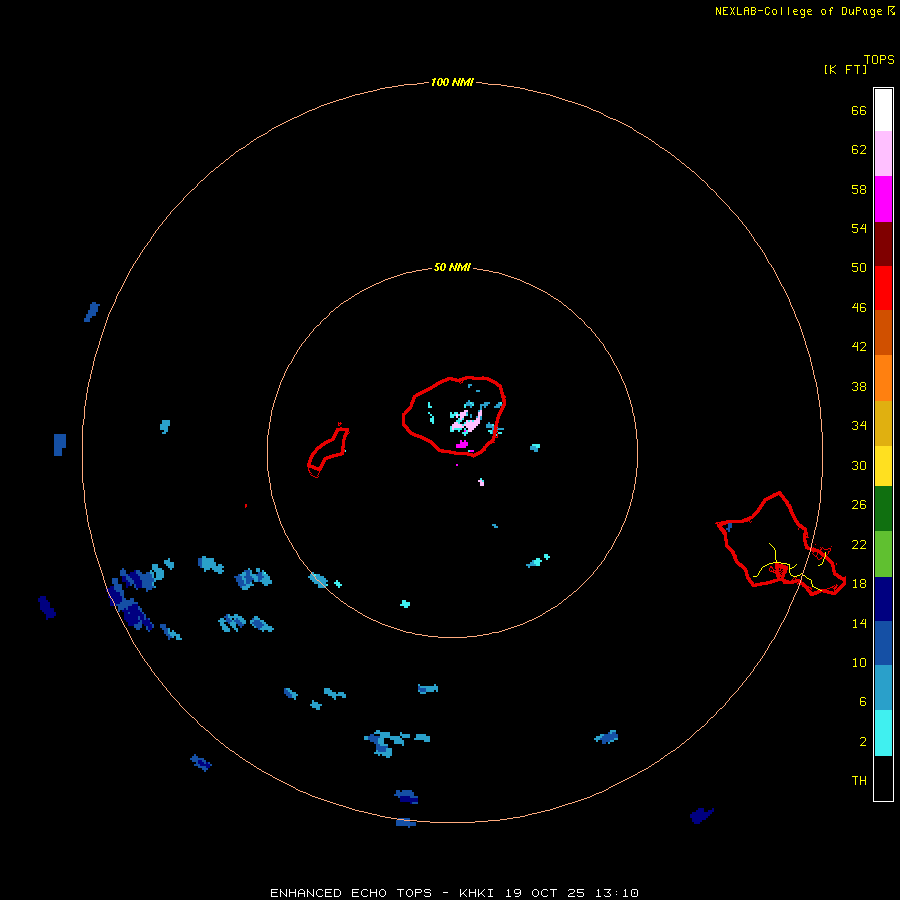Click the 22 legend value
Image resolution: width=900 pixels, height=900 pixels.
coord(859,544)
